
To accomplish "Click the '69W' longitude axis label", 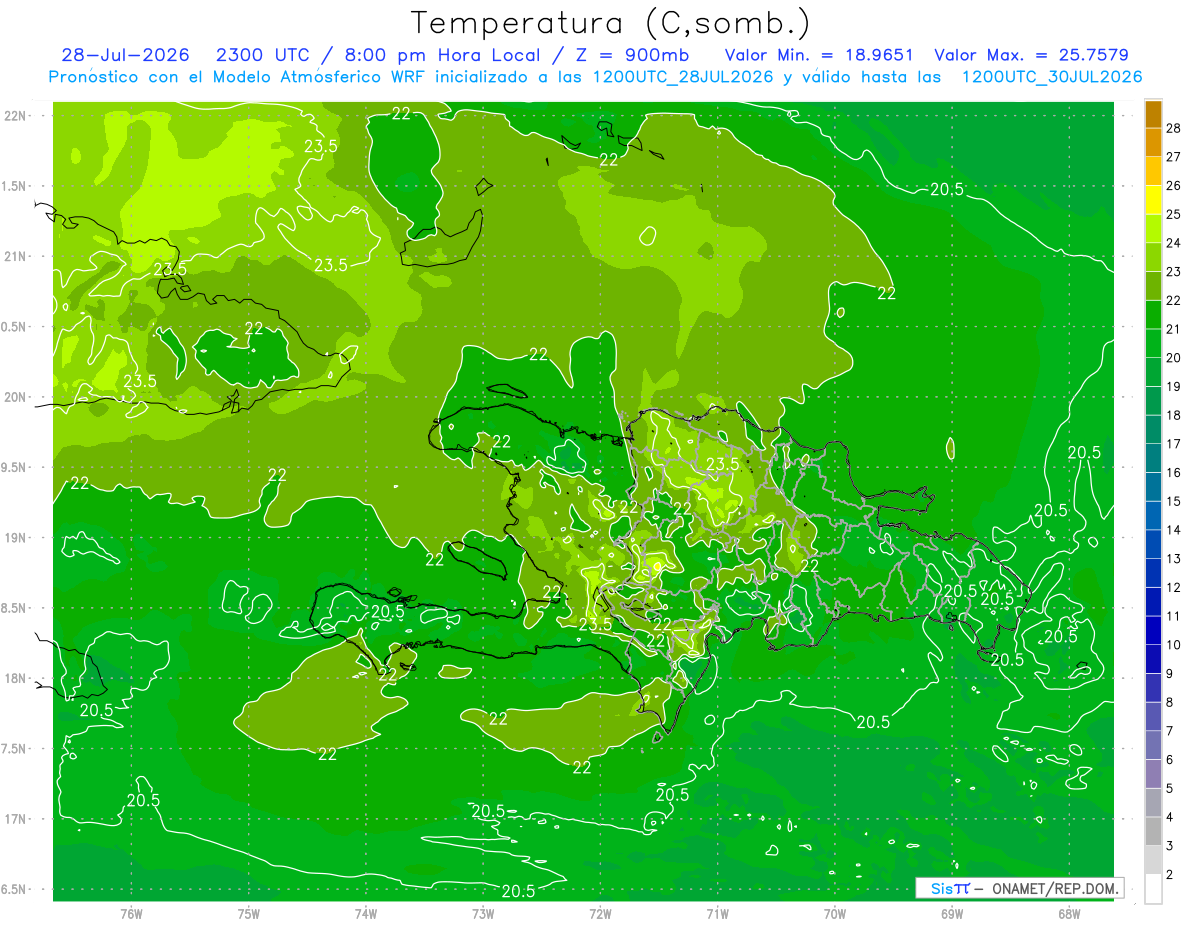I will click(952, 914).
